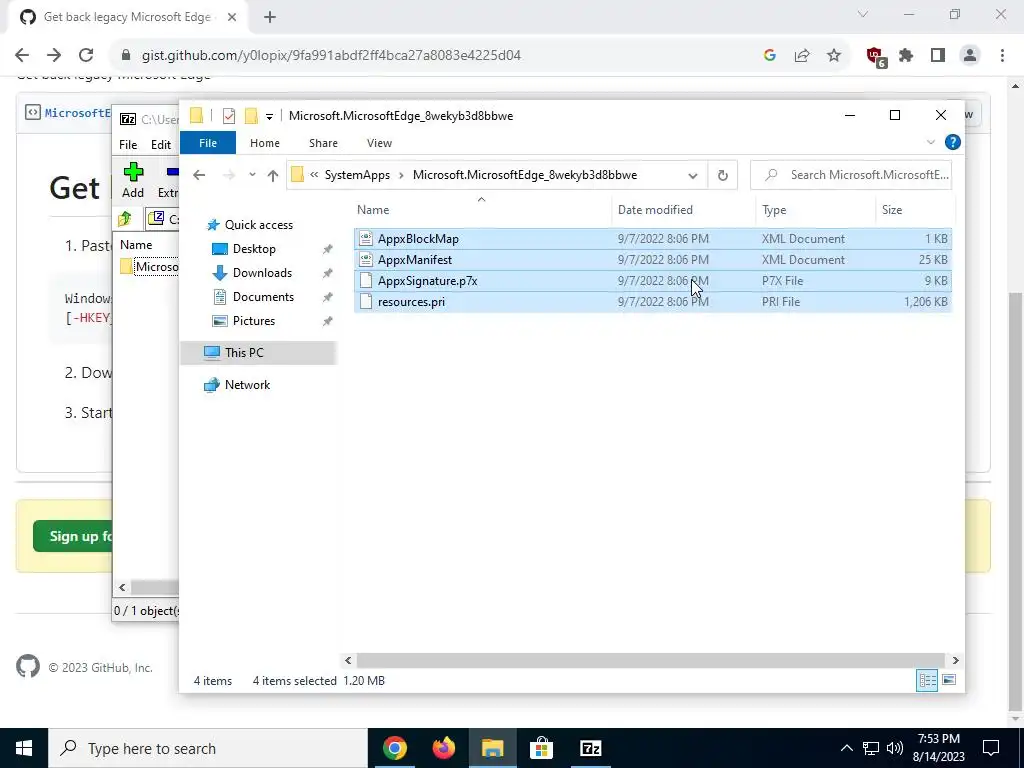
Task: Refresh the Explorer folder view
Action: [x=722, y=175]
